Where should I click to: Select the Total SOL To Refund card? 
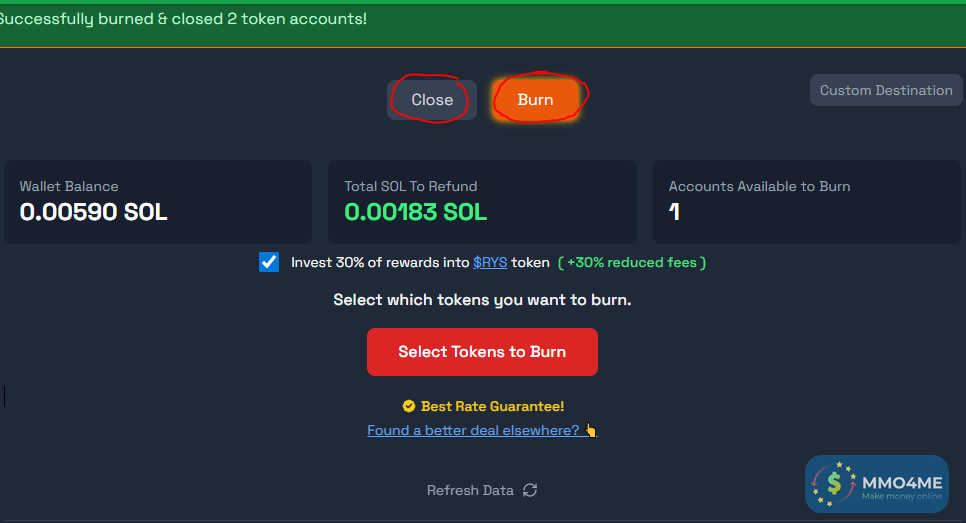pos(482,202)
